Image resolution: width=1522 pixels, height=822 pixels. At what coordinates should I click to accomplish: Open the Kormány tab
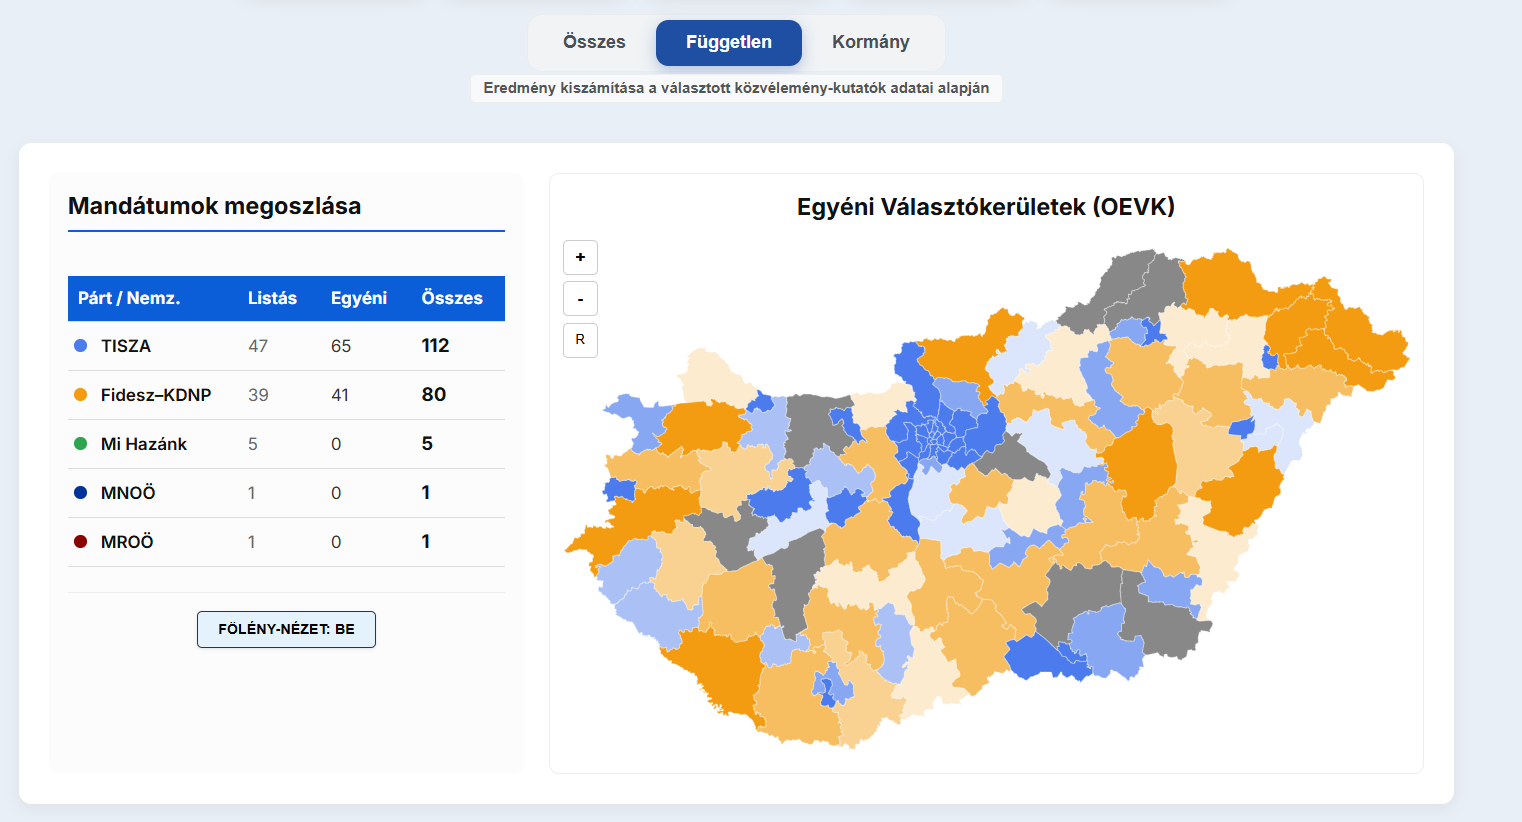pos(870,42)
